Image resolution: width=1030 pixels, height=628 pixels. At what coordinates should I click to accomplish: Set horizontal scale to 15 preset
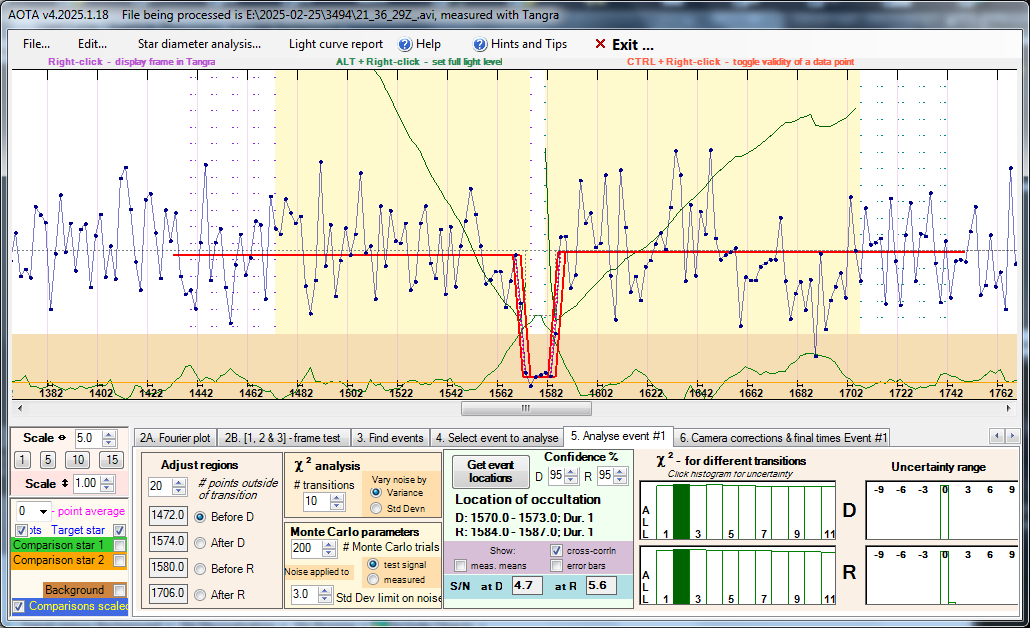[x=112, y=460]
